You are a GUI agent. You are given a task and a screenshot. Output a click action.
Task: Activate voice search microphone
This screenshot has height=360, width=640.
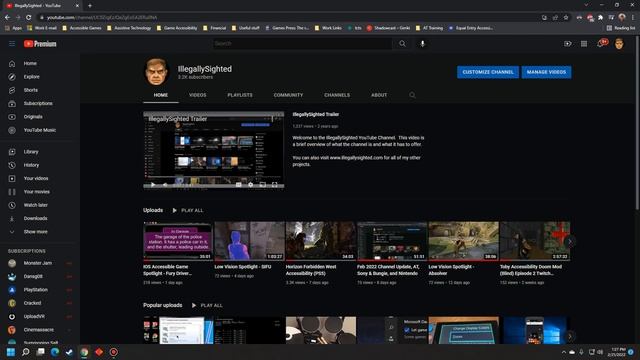click(422, 44)
